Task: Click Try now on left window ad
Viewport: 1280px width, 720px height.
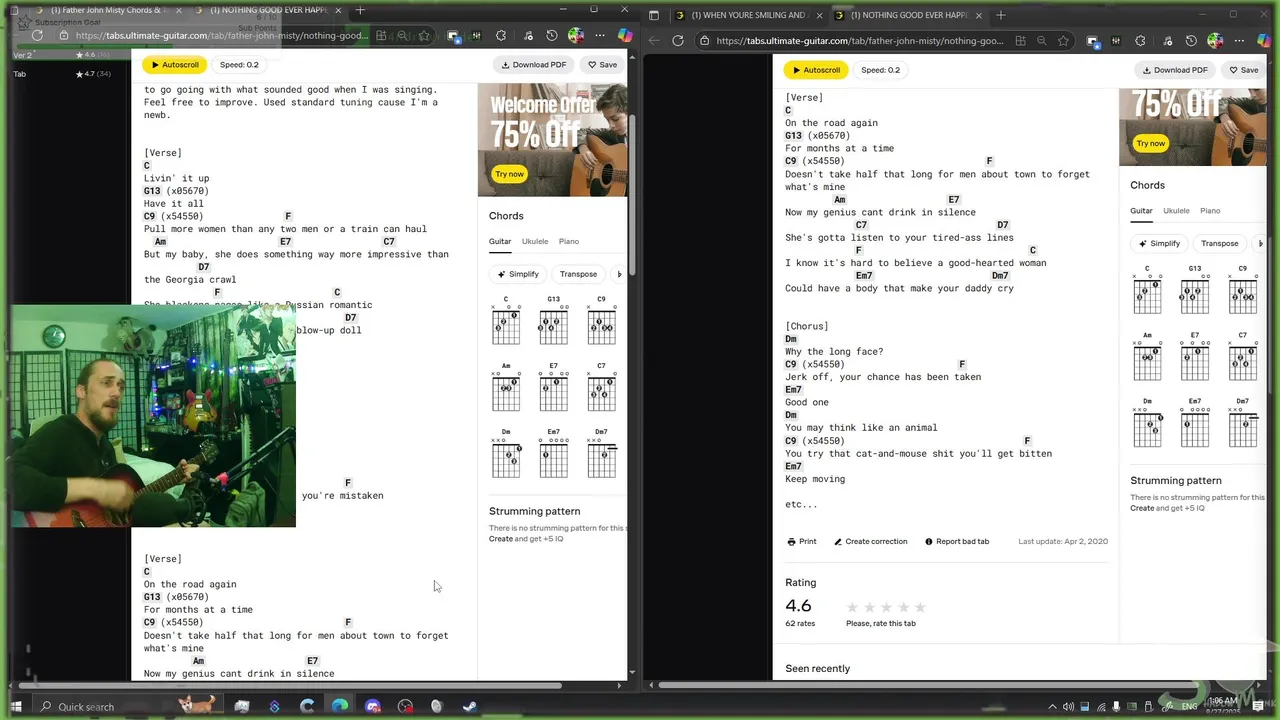Action: pyautogui.click(x=509, y=174)
